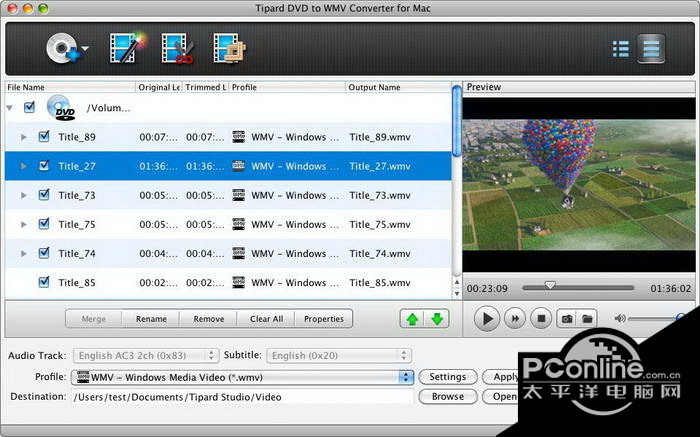The image size is (700, 437).
Task: Uncheck the Title_89 checkbox
Action: click(44, 137)
